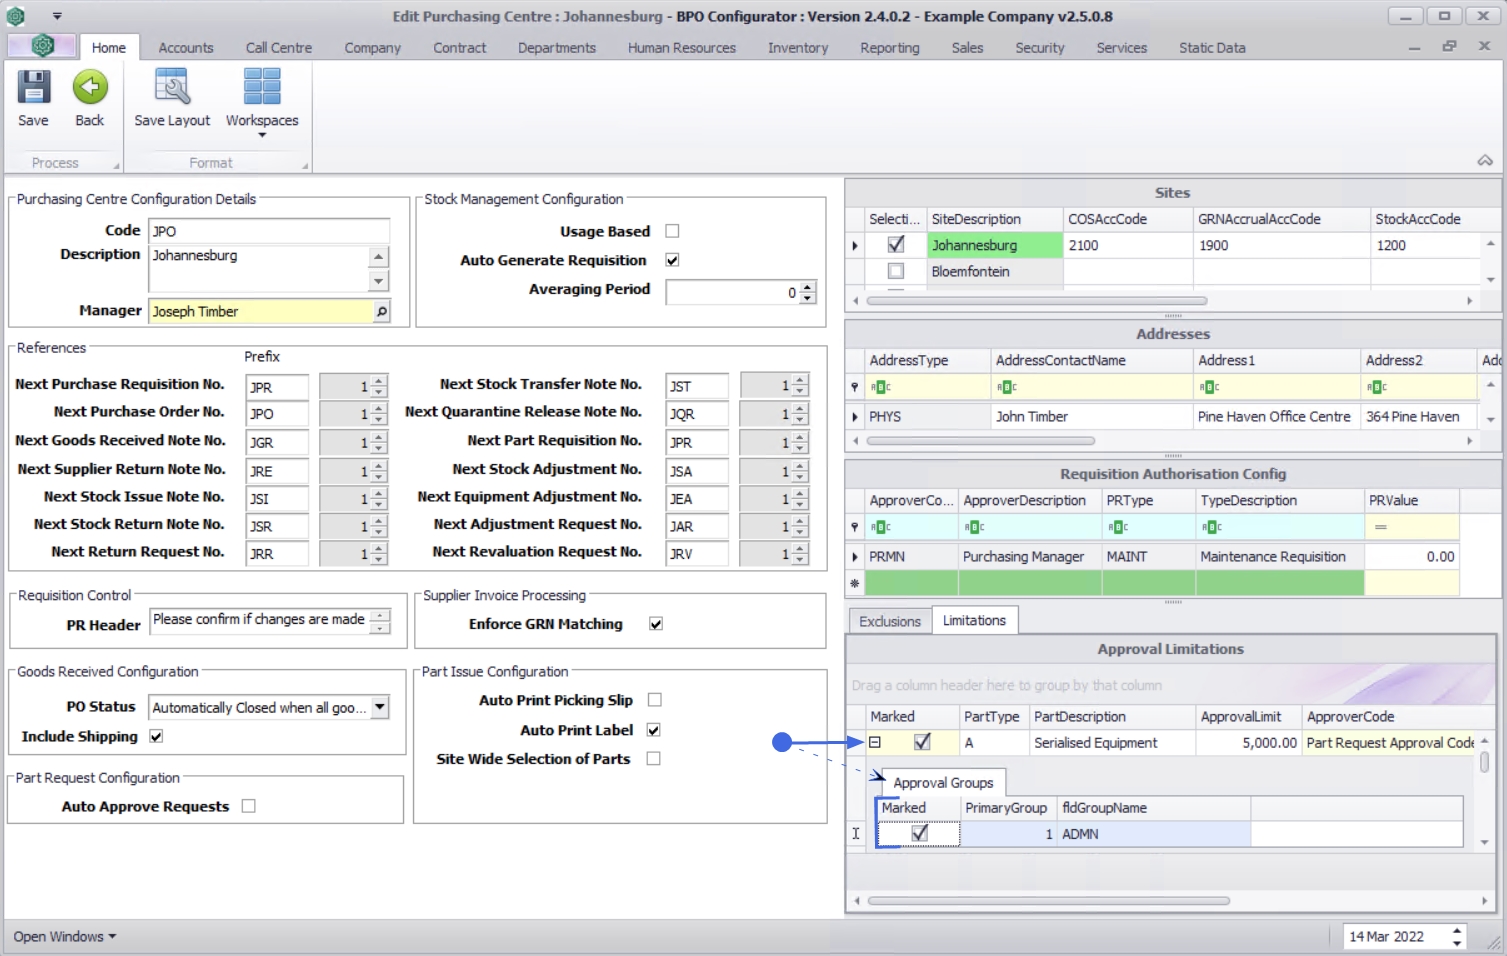Collapse the ribbon using the chevron icon
Screen dimensions: 1507x956
point(1485,161)
